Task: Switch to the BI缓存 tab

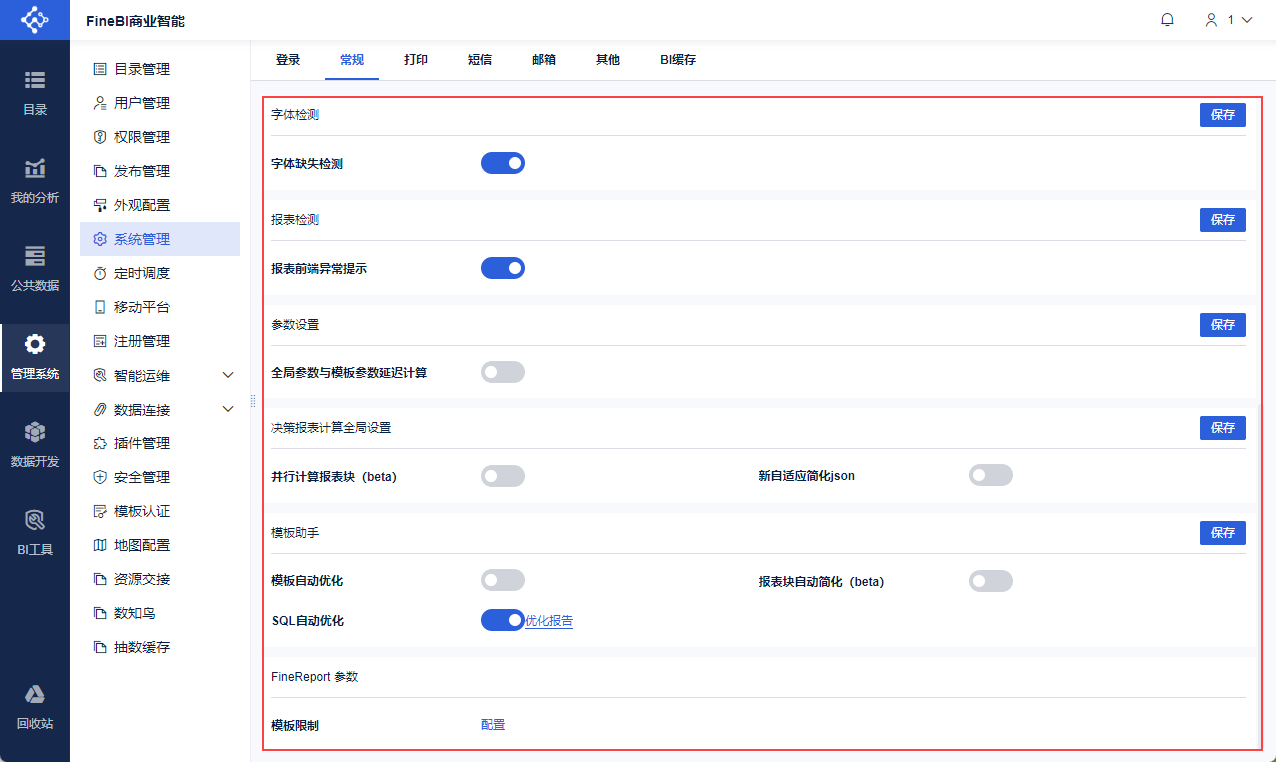Action: tap(678, 60)
